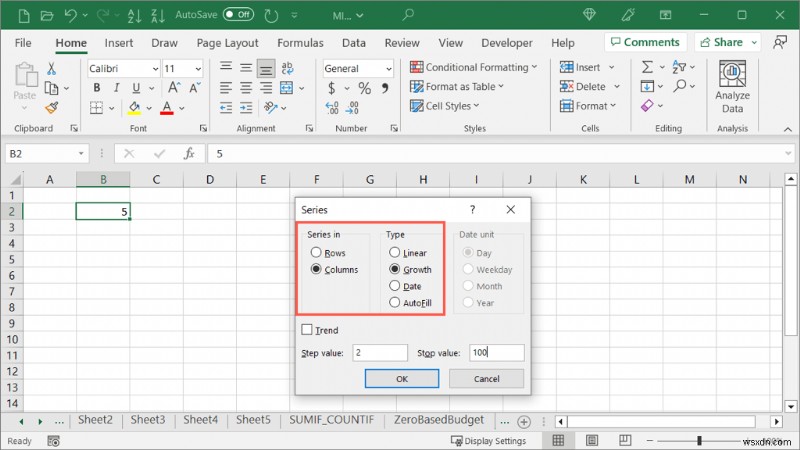Toggle Bold formatting

(96, 88)
